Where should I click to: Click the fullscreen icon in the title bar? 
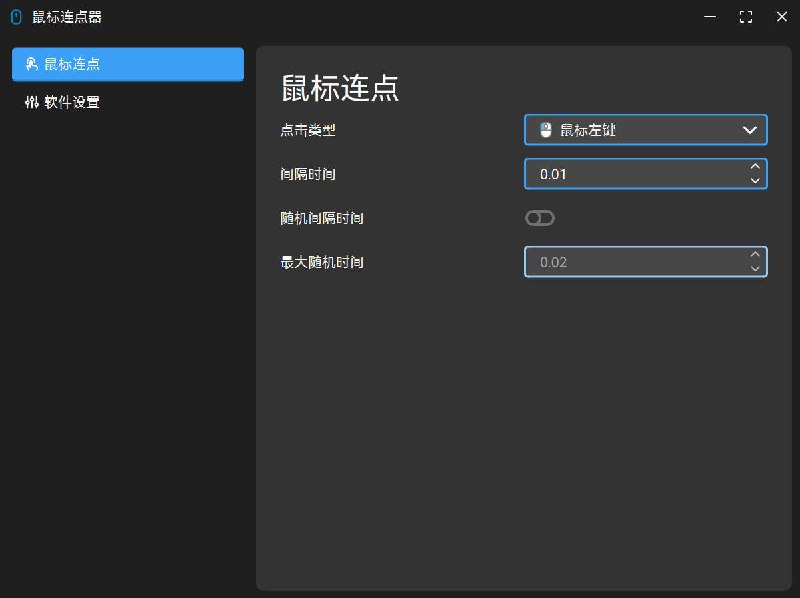pyautogui.click(x=745, y=16)
